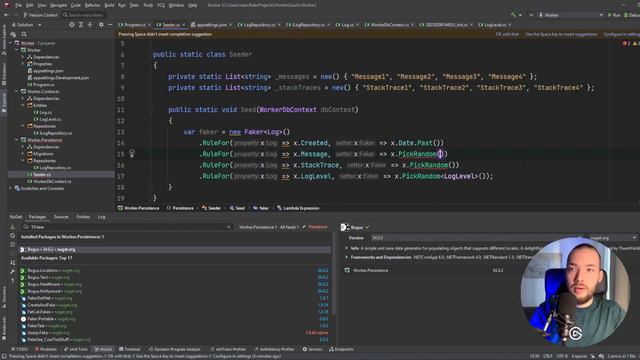The height and width of the screenshot is (360, 640).
Task: Click the collapse all icon in Solution panel
Action: click(x=90, y=25)
